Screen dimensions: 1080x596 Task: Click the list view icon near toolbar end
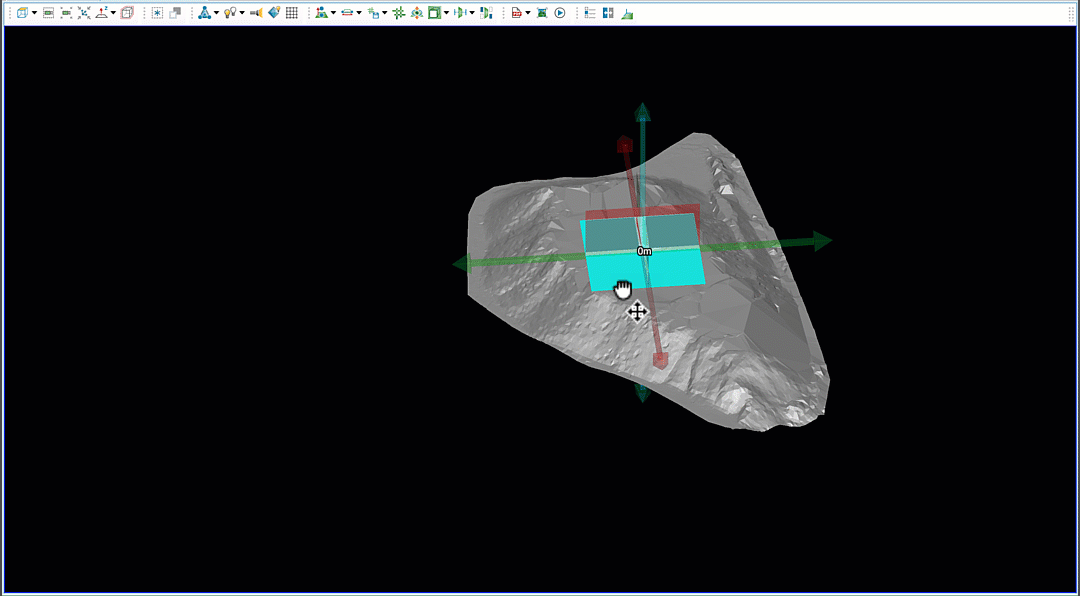coord(589,13)
